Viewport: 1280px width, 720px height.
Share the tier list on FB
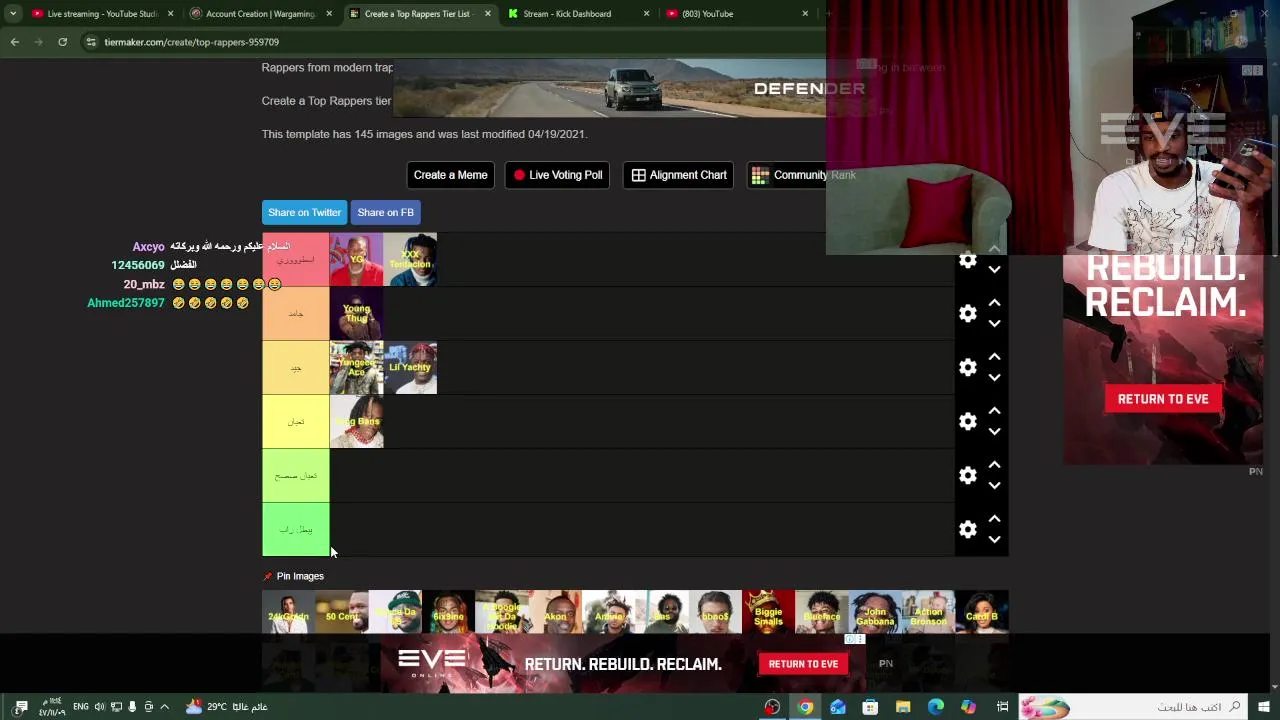click(385, 212)
